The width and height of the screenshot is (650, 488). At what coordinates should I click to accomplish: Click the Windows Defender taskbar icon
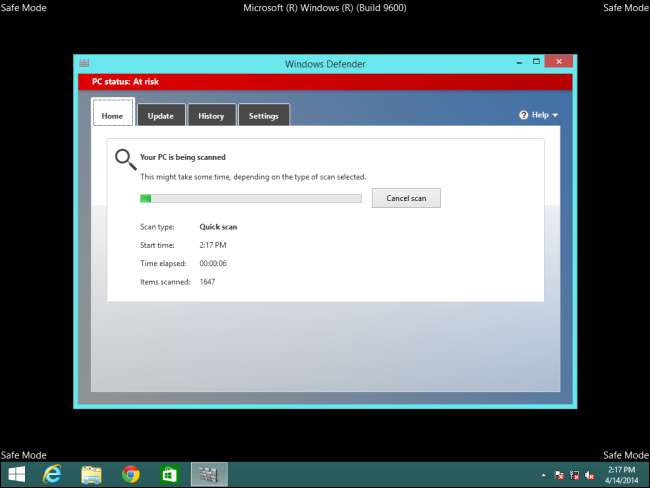coord(209,474)
